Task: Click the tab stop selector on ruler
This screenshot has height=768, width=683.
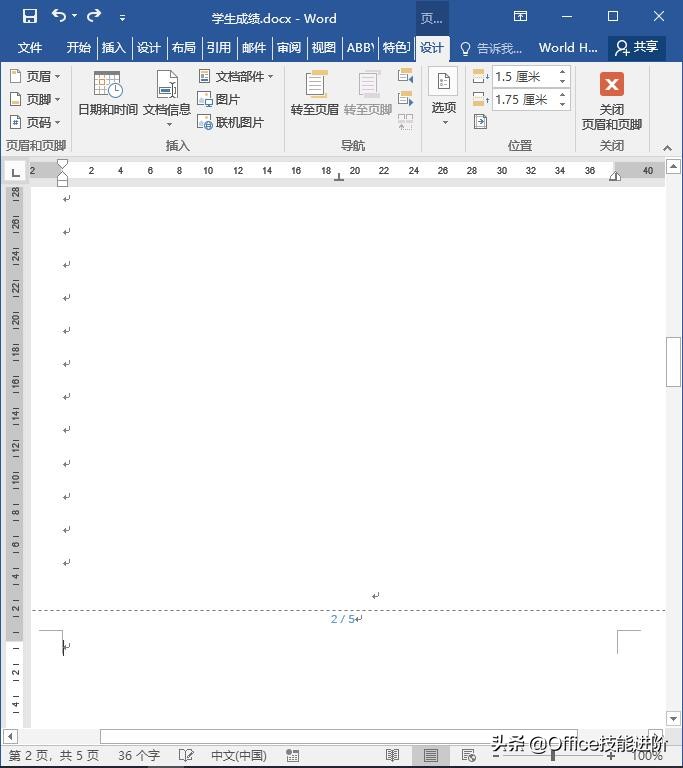Action: point(16,171)
